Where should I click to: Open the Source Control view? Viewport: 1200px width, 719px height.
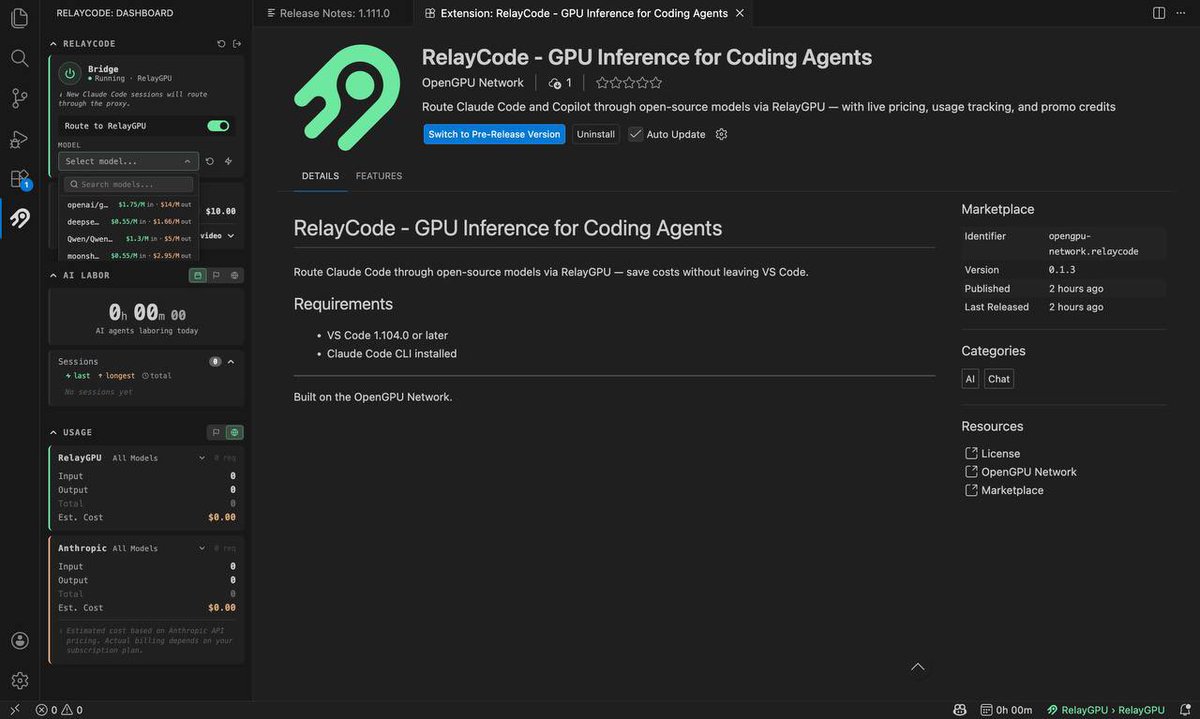tap(19, 98)
